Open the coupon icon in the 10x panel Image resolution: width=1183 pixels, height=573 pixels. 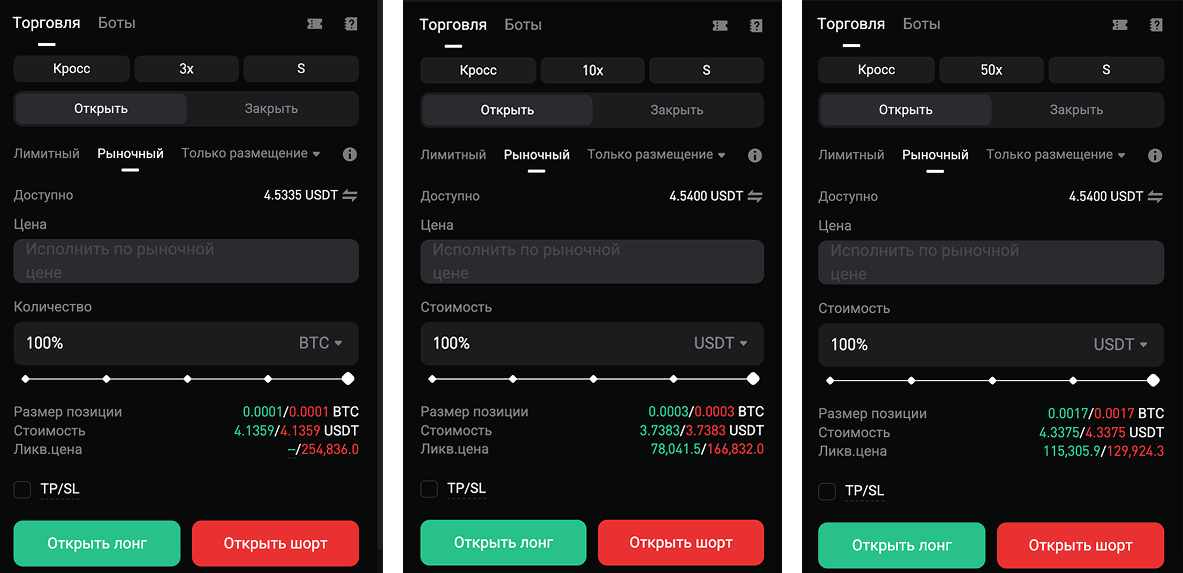pyautogui.click(x=720, y=26)
